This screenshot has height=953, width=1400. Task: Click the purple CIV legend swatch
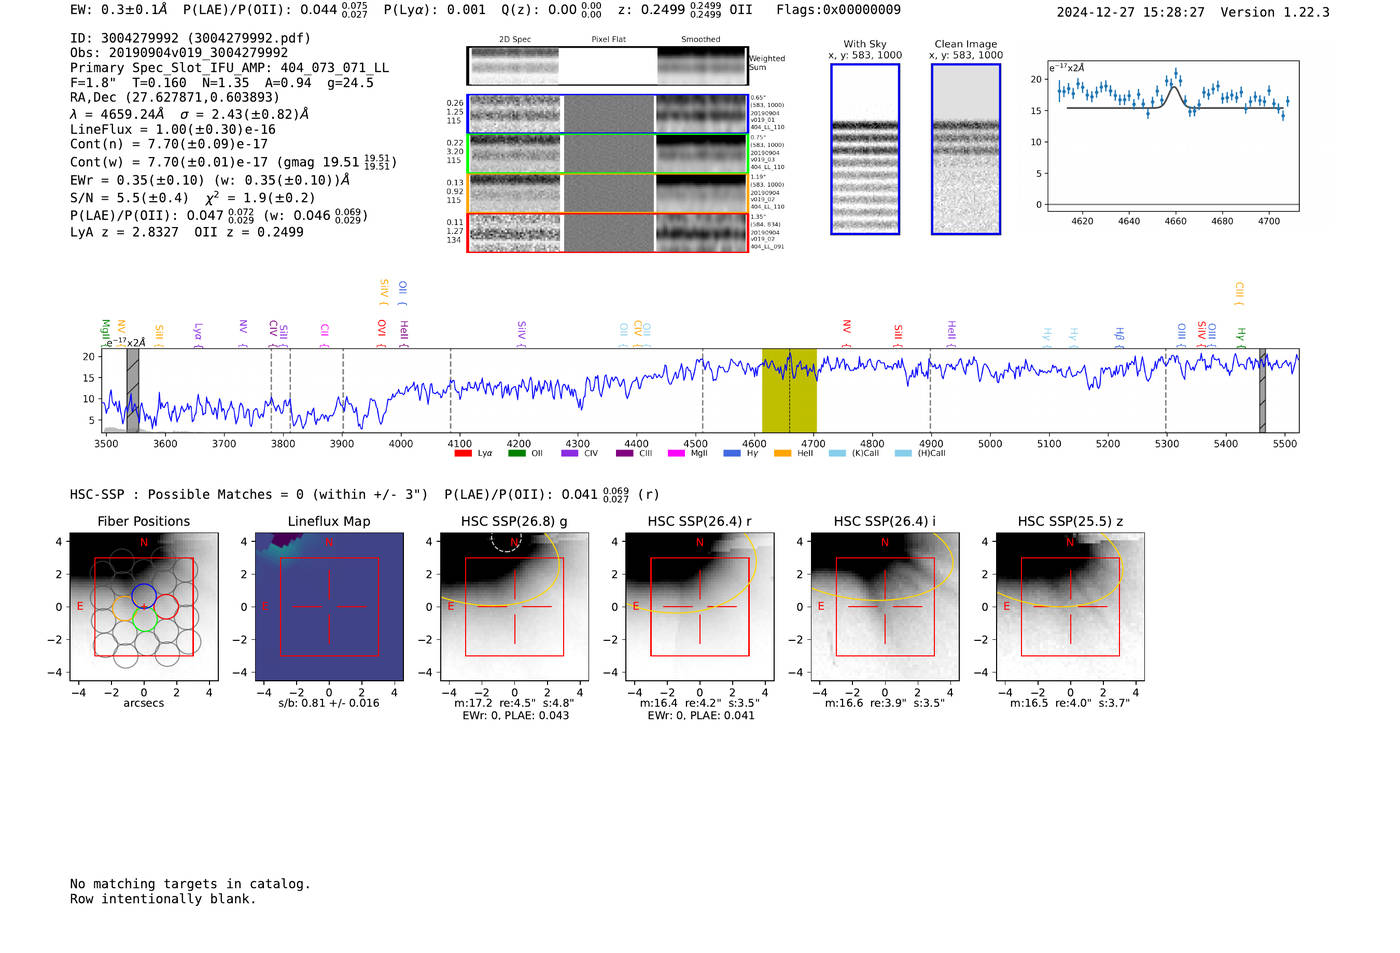click(570, 454)
